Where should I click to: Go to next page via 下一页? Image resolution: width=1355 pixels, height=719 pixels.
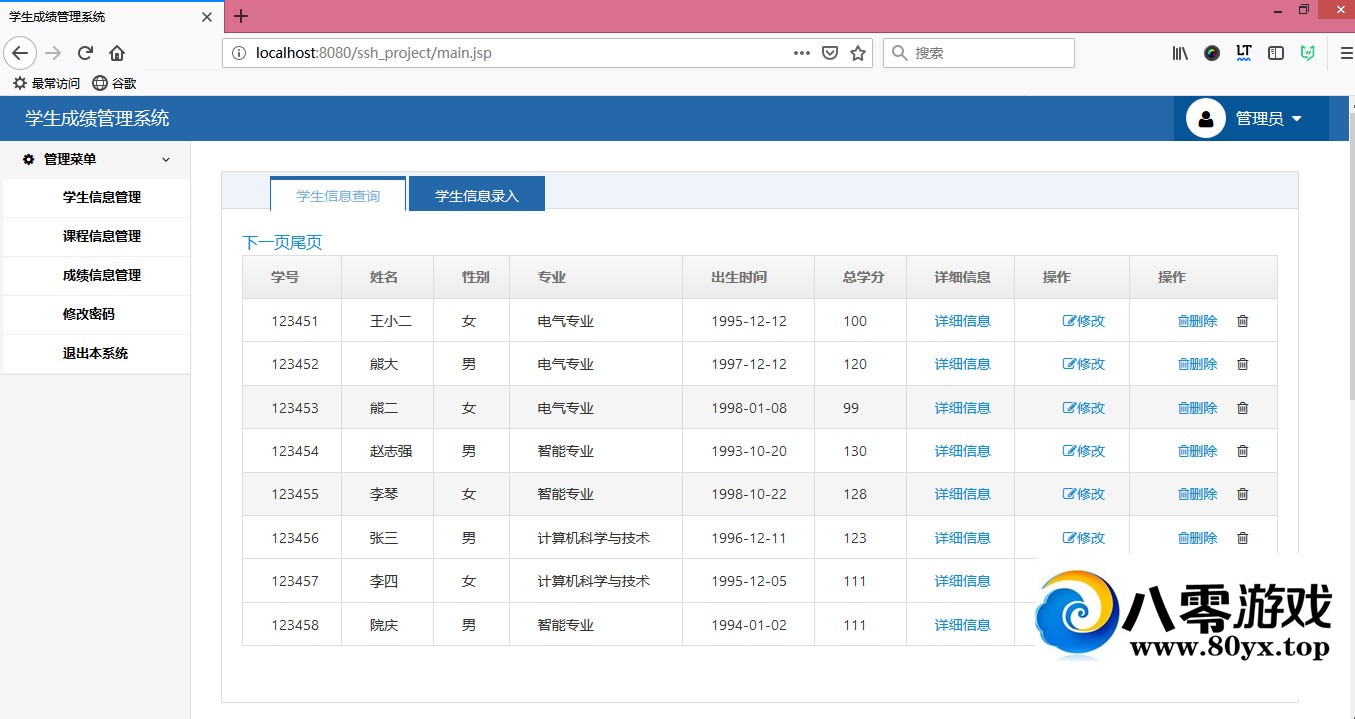pos(266,243)
